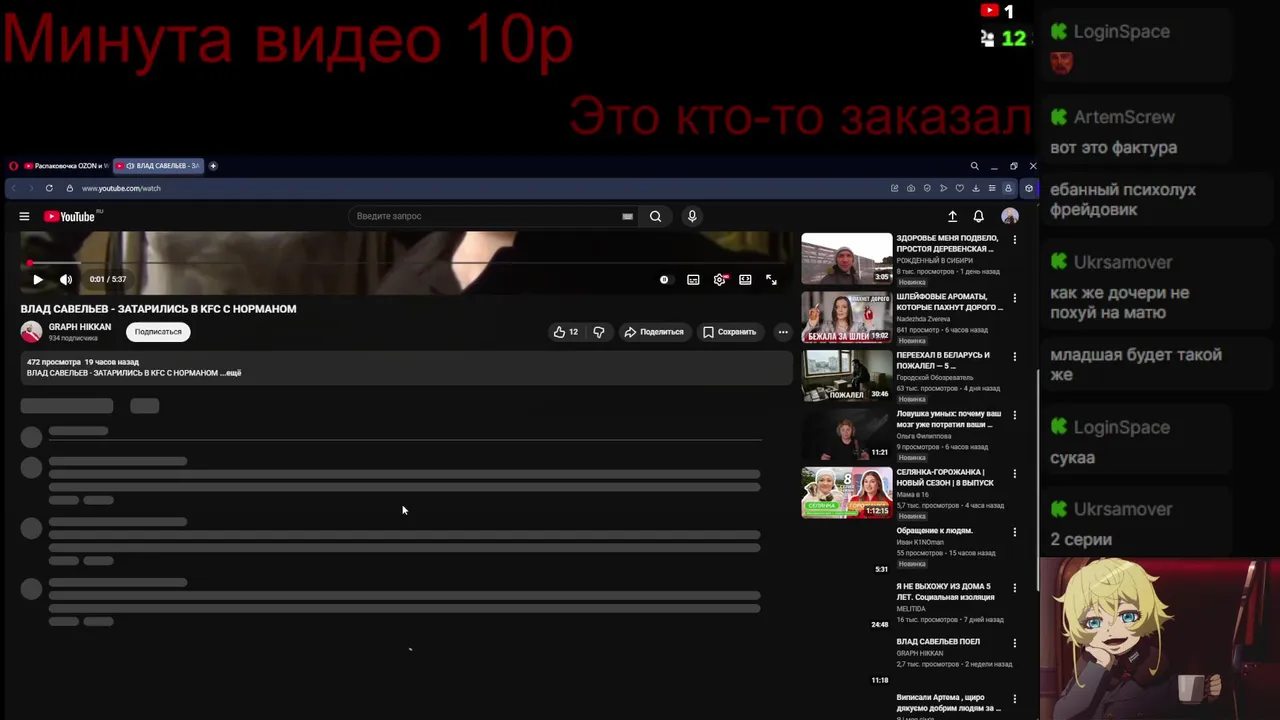
Task: Go back in the browser
Action: pos(13,188)
